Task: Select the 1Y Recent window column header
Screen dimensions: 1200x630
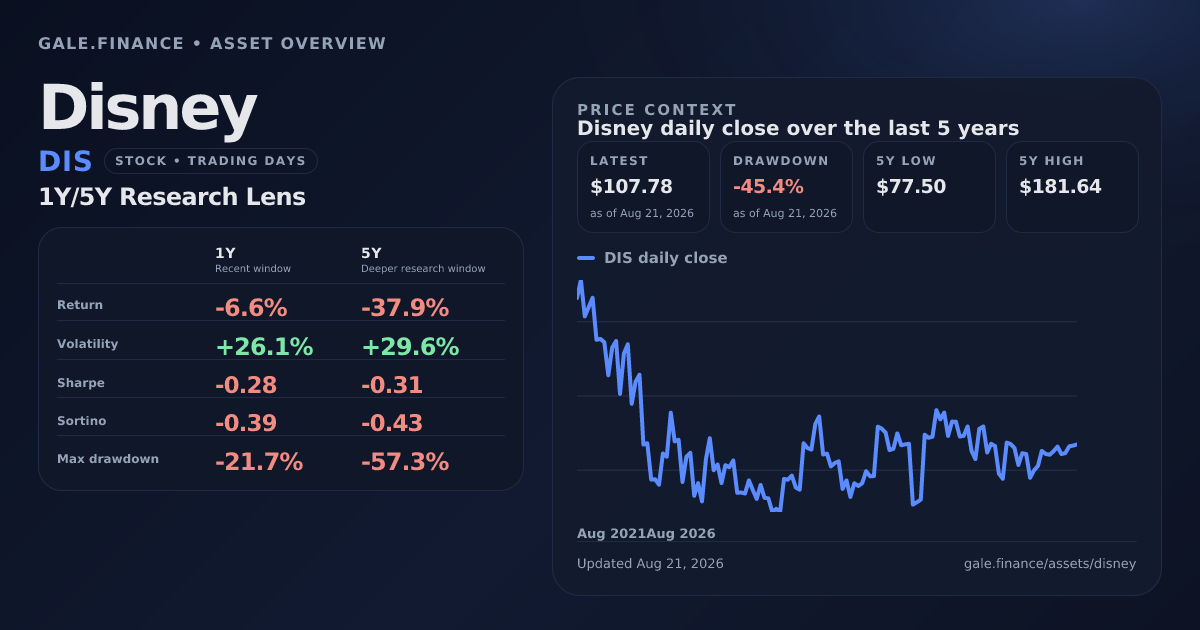Action: (253, 260)
